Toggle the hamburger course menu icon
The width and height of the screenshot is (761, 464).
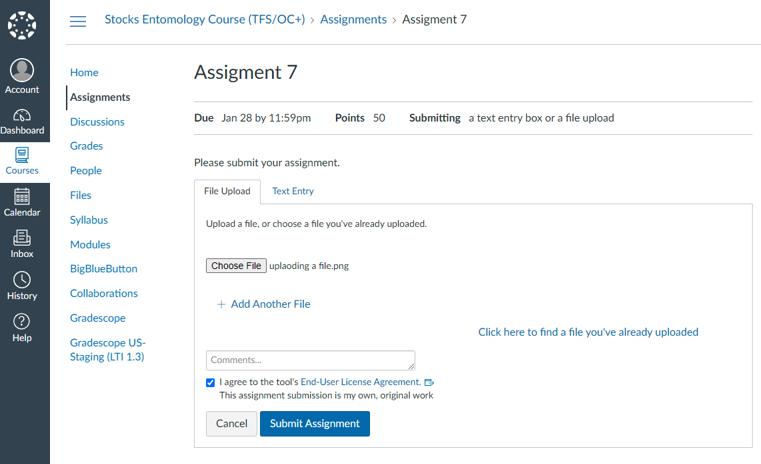tap(78, 21)
